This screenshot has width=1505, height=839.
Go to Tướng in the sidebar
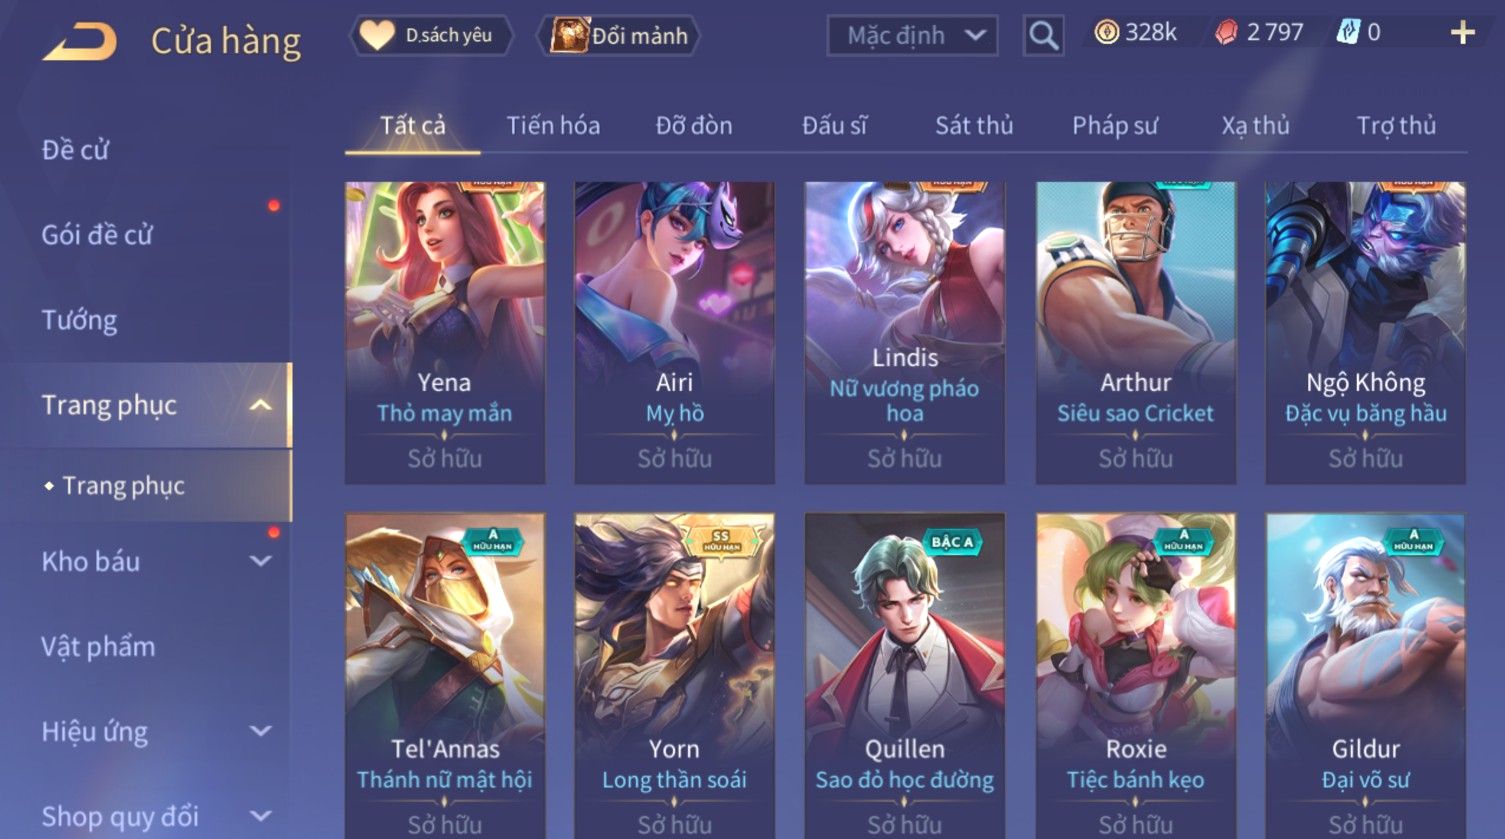pyautogui.click(x=80, y=320)
